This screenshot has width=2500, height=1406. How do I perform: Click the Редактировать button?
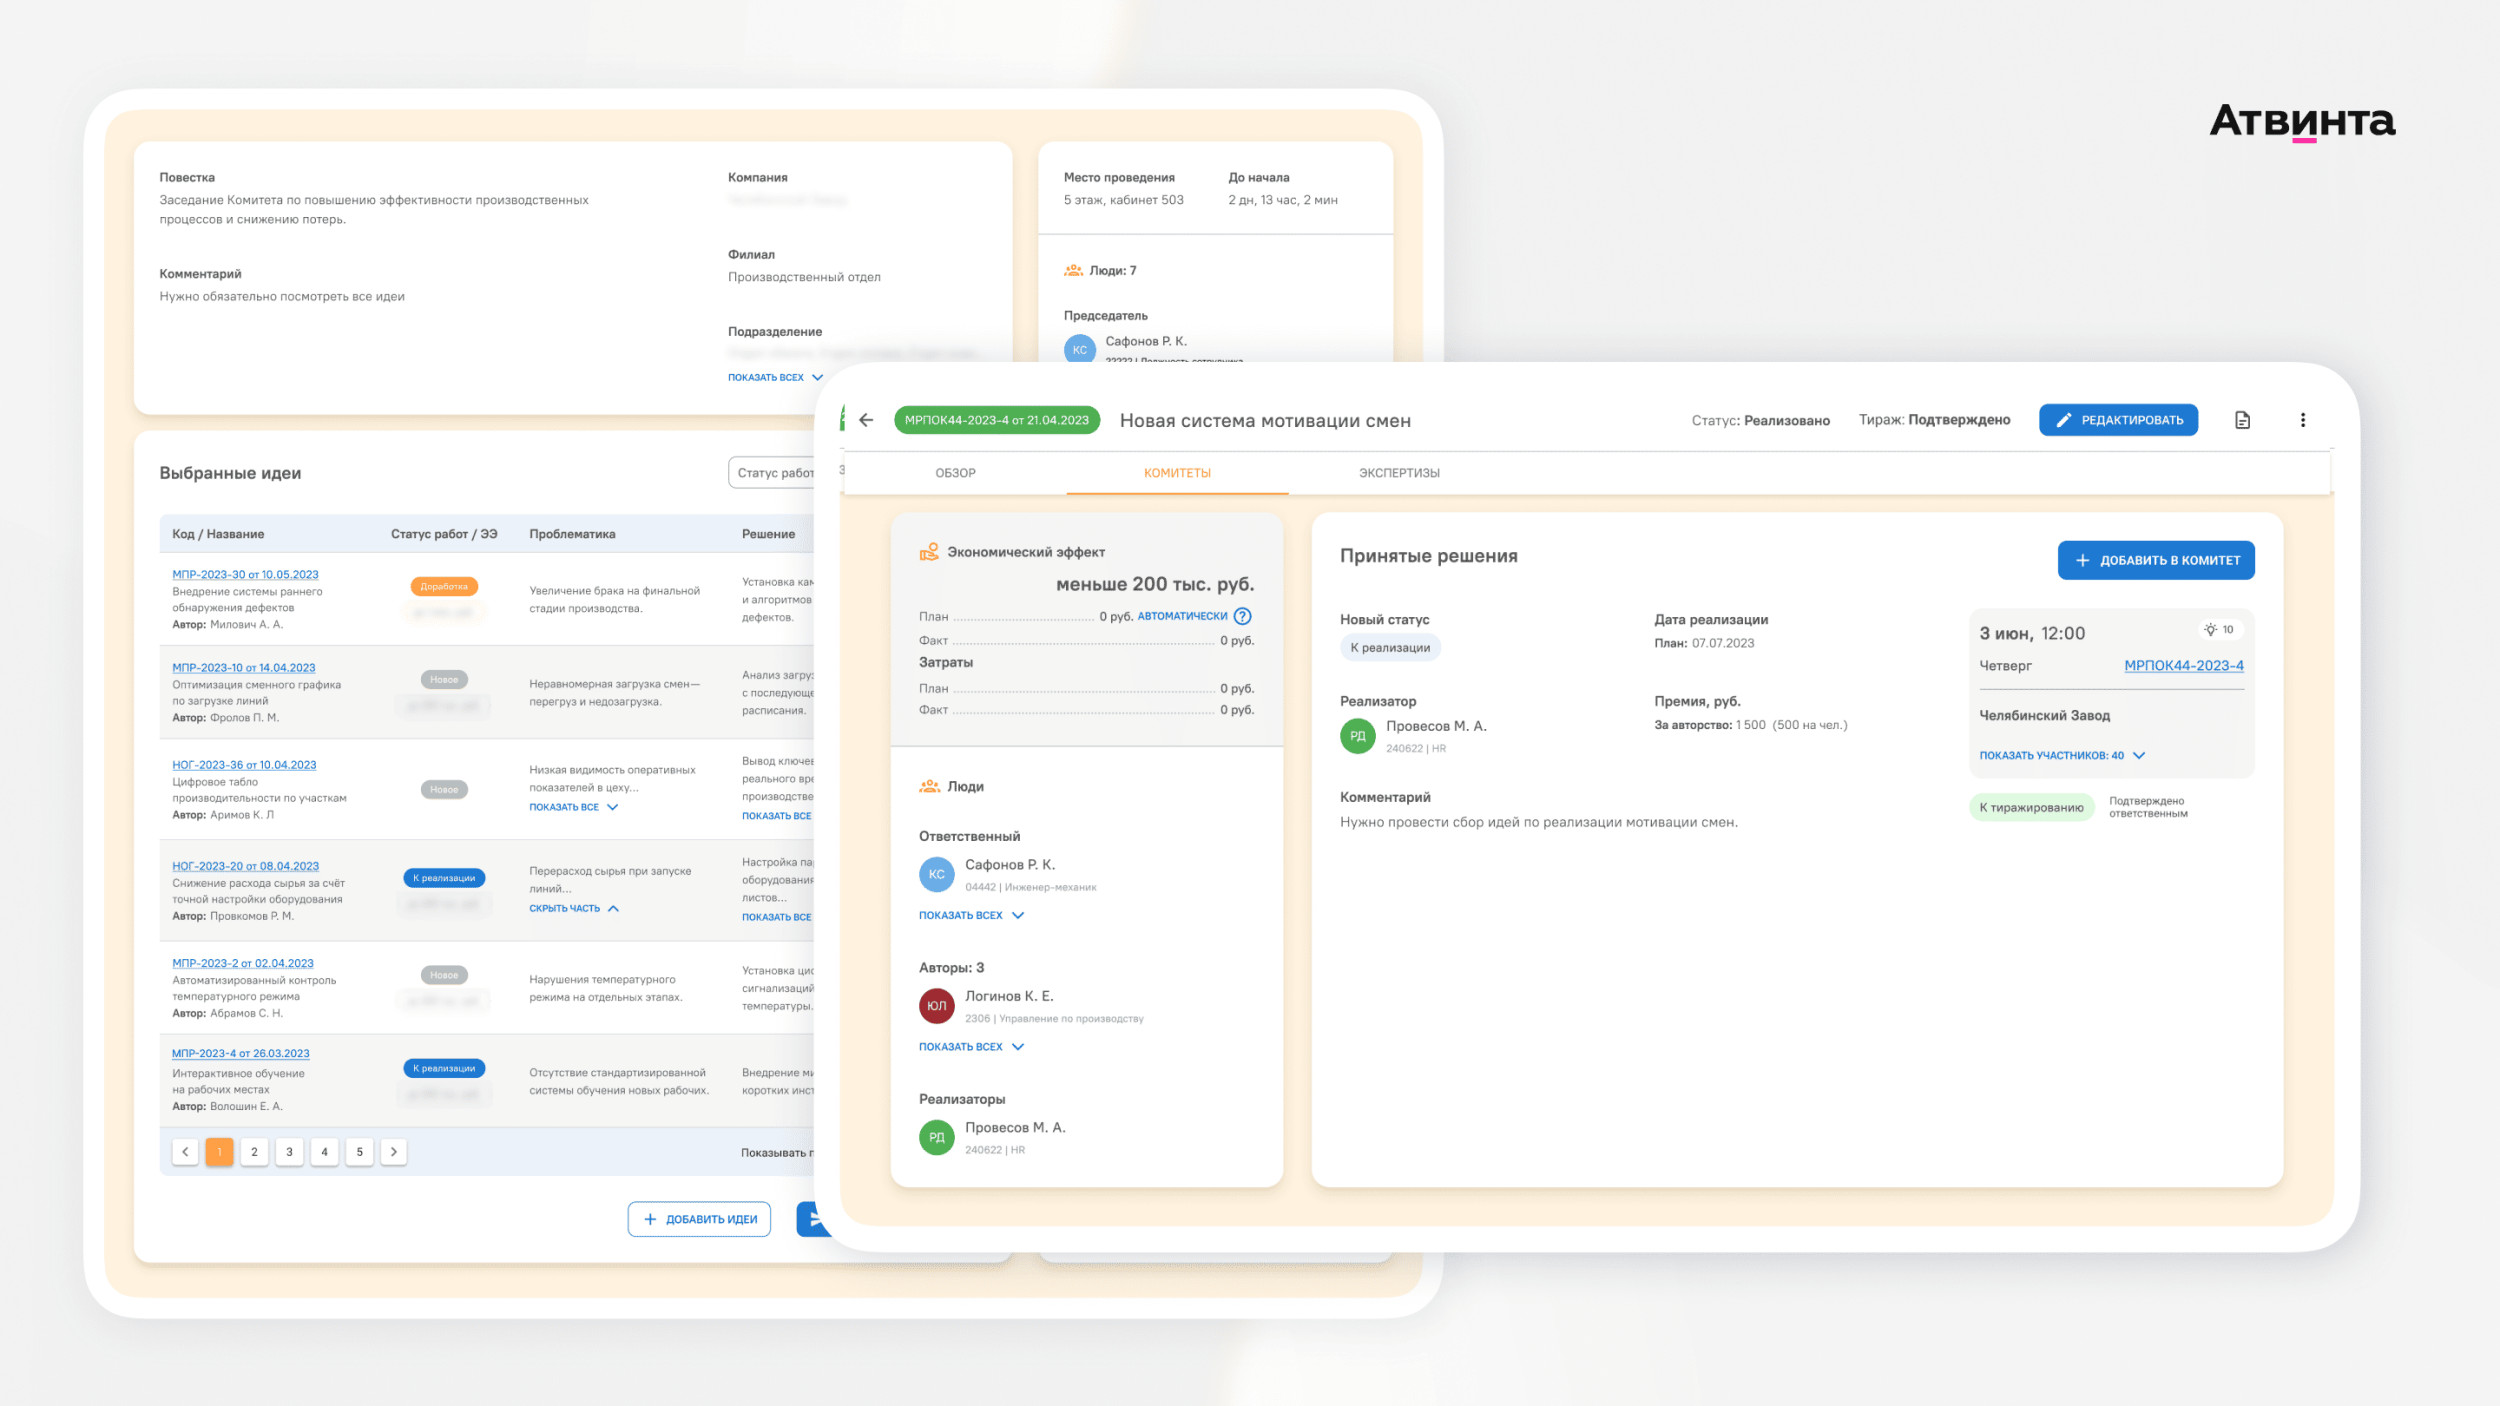pyautogui.click(x=2118, y=420)
